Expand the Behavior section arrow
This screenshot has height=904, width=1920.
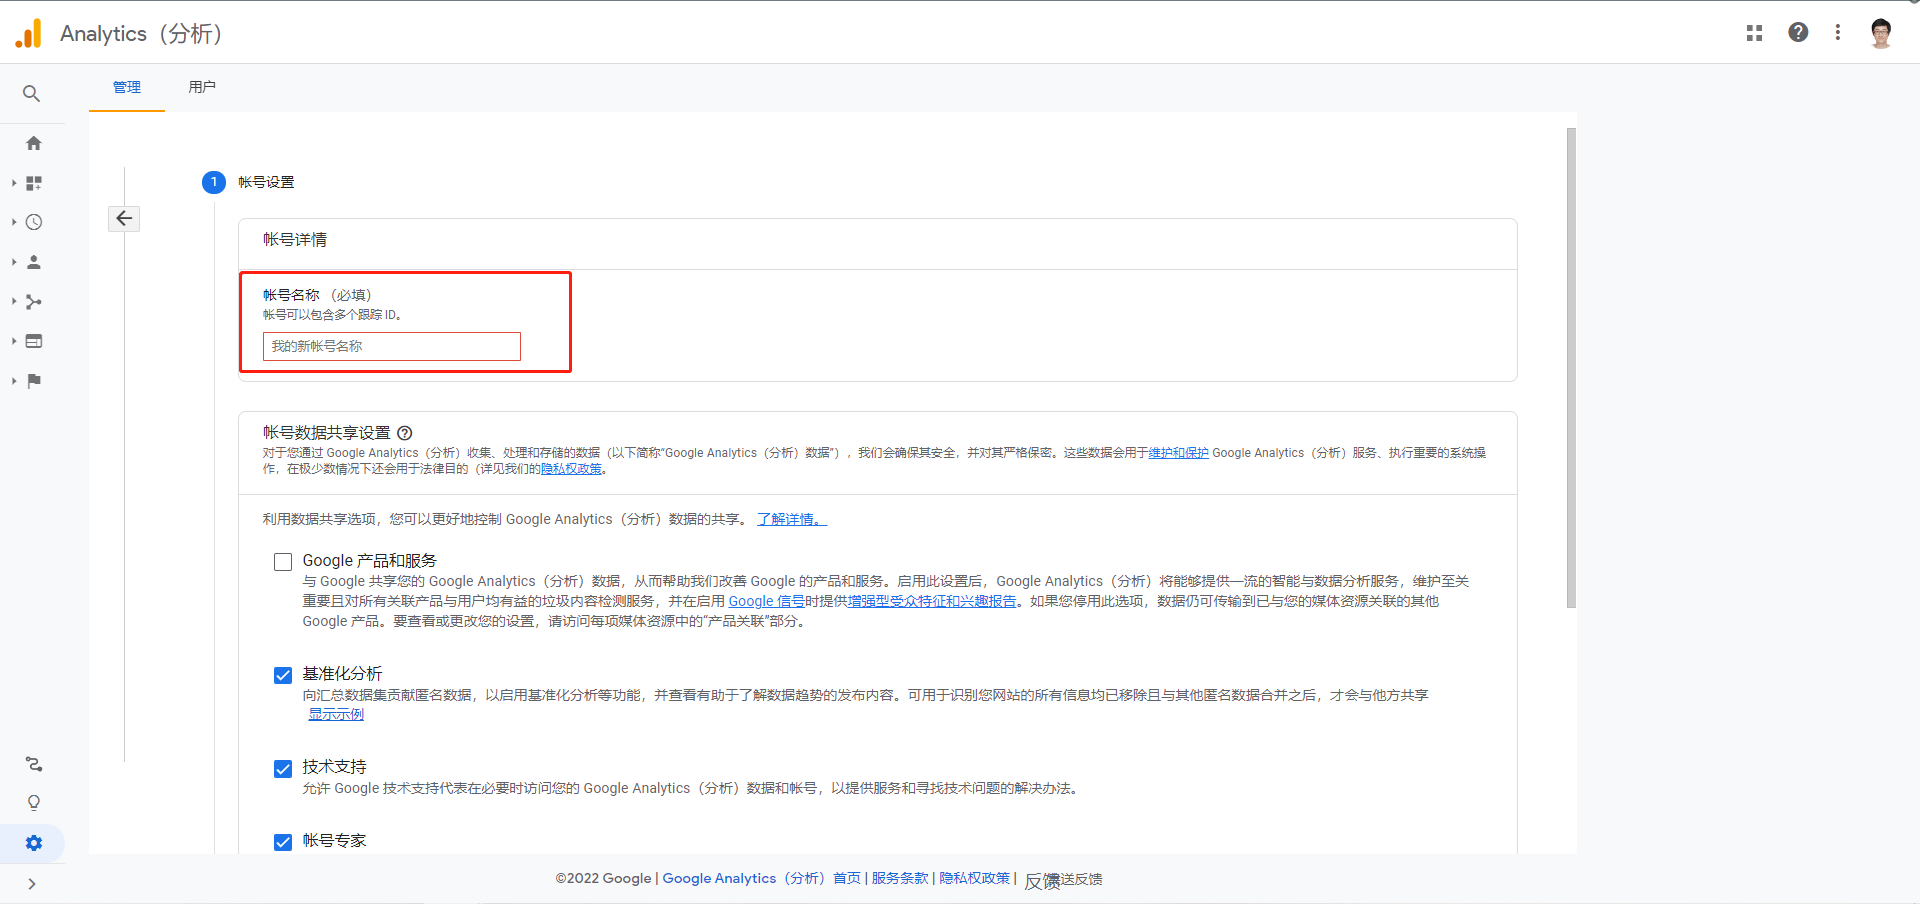pos(14,341)
